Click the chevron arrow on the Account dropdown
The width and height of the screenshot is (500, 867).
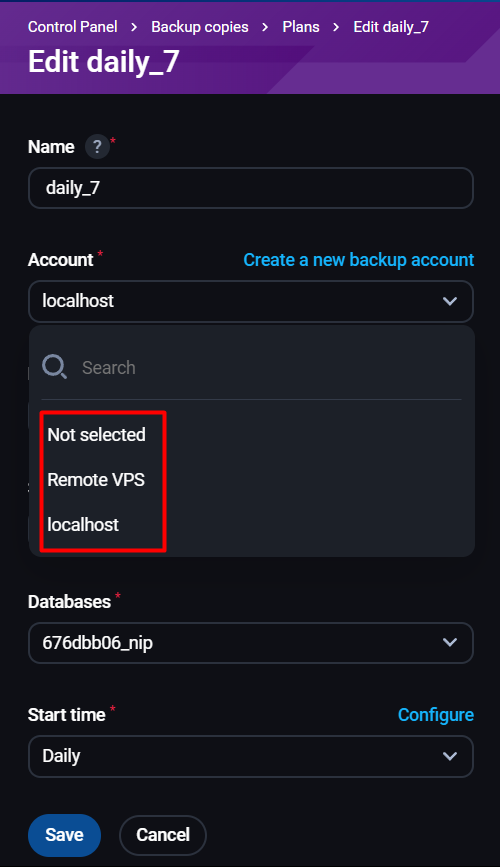coord(450,301)
